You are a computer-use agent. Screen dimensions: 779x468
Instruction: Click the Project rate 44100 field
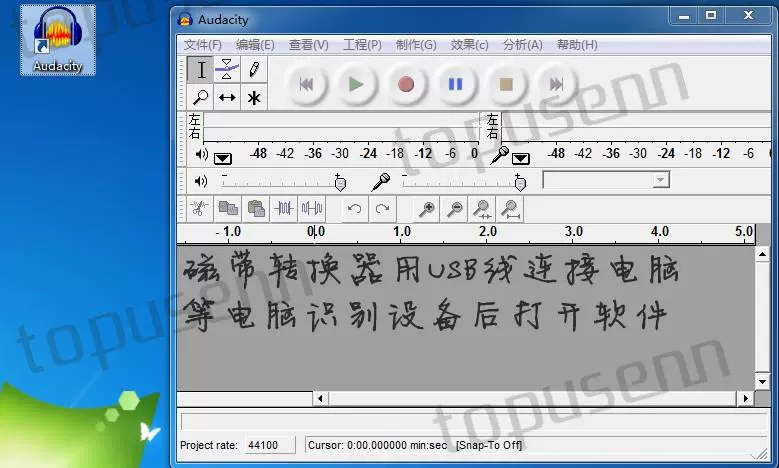[270, 445]
